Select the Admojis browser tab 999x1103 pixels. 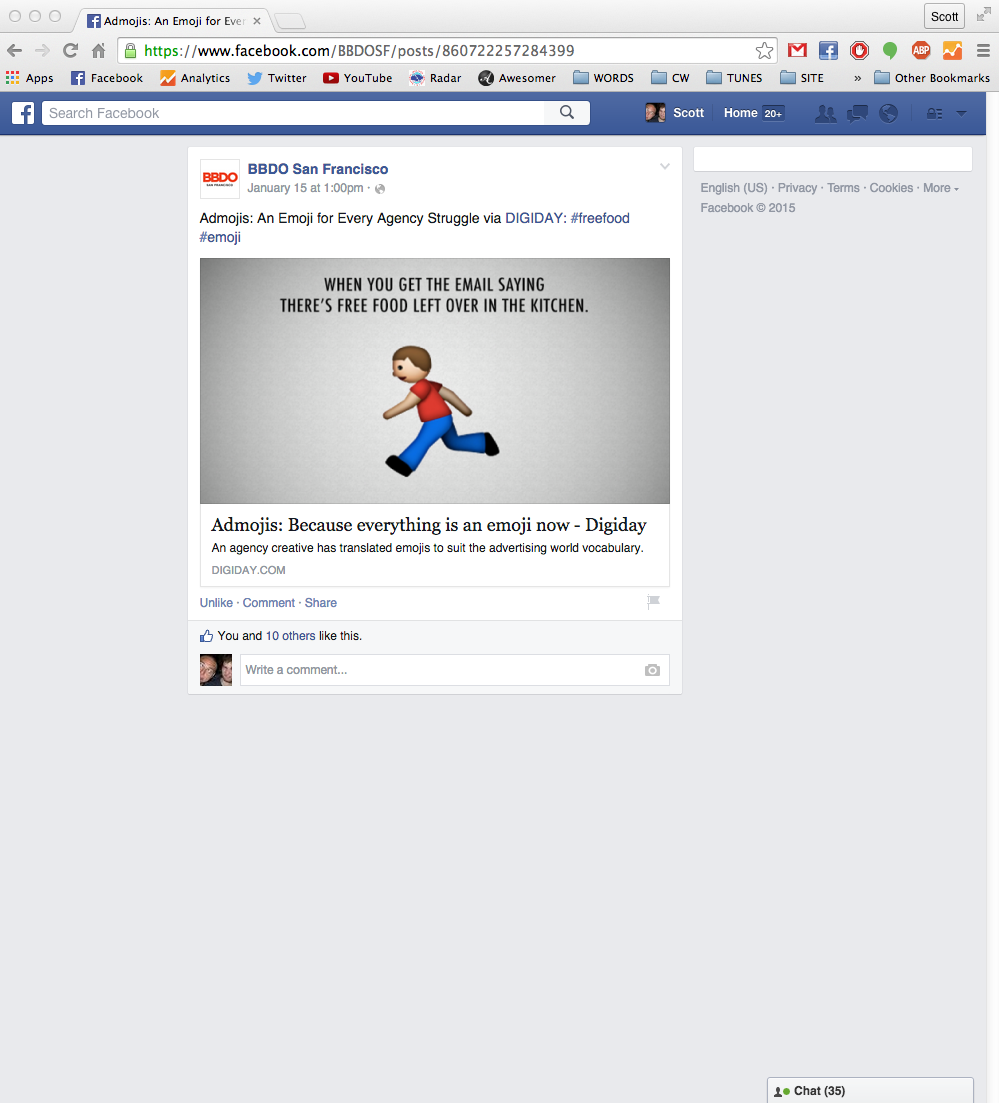(173, 21)
